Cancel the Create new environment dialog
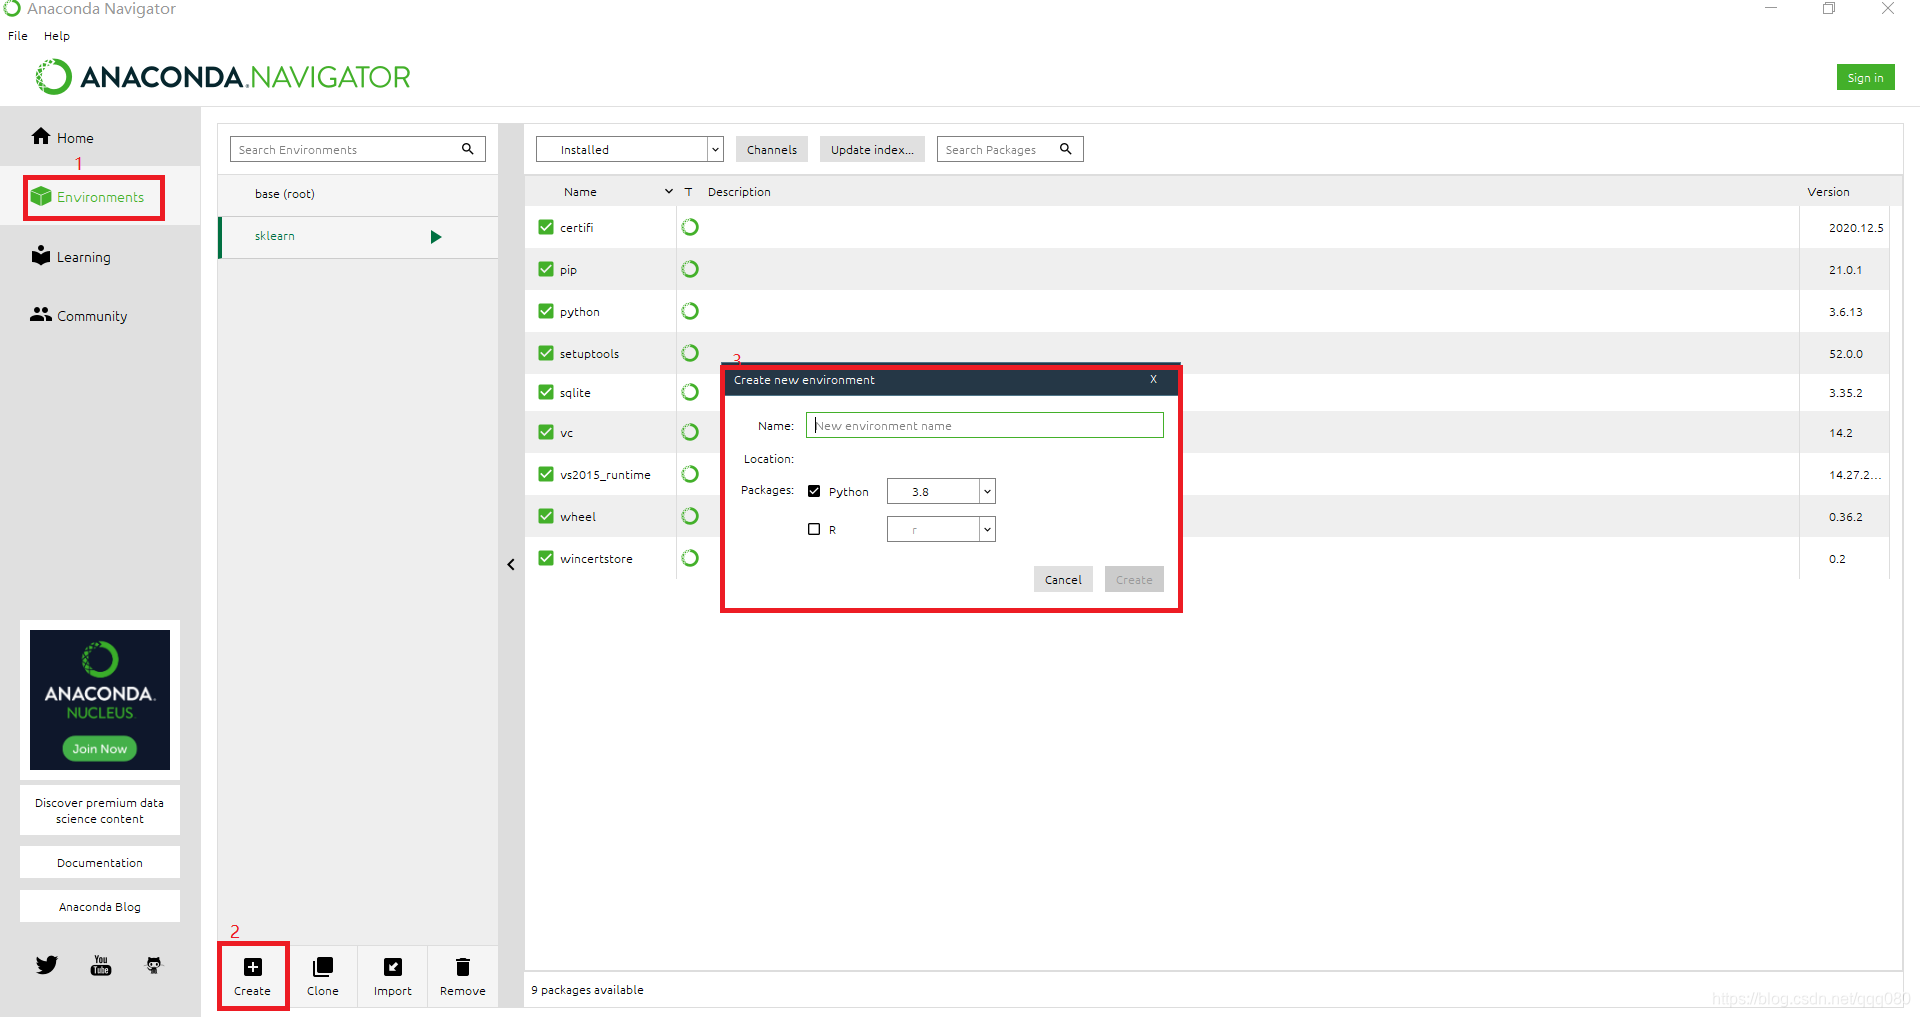Viewport: 1920px width, 1017px height. pyautogui.click(x=1063, y=579)
